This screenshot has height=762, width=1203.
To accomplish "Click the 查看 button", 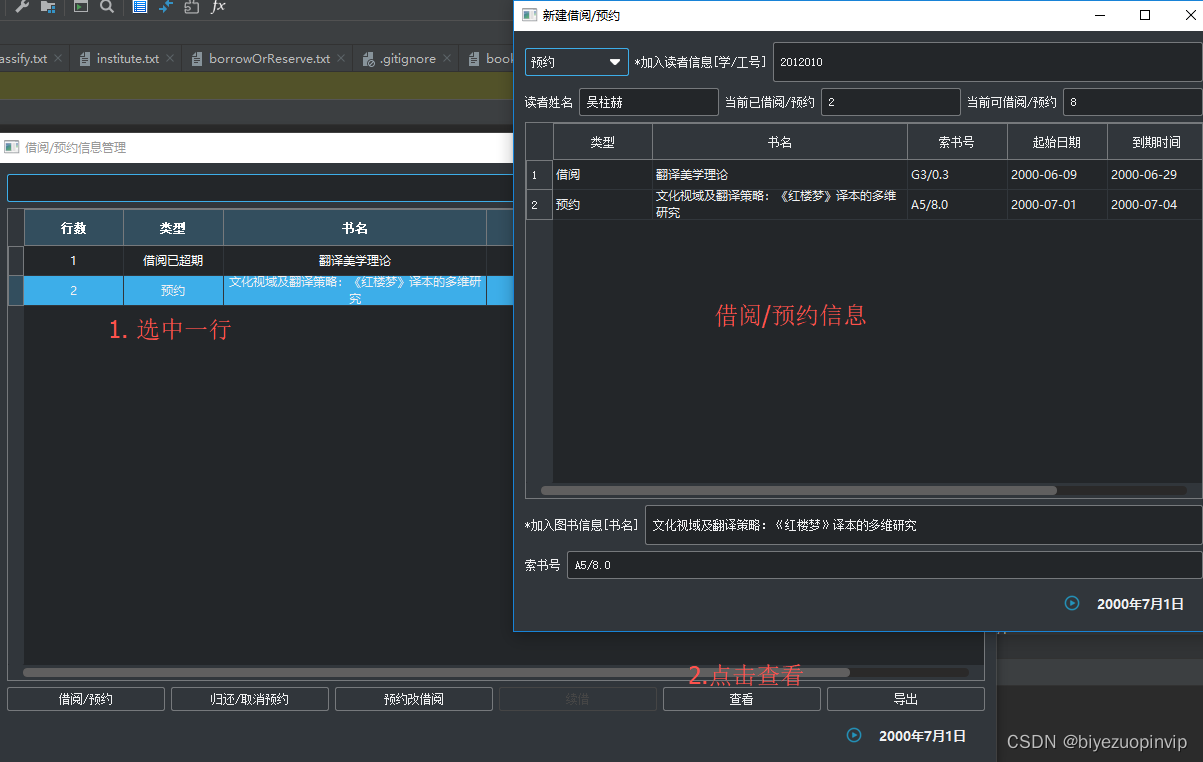I will 742,699.
